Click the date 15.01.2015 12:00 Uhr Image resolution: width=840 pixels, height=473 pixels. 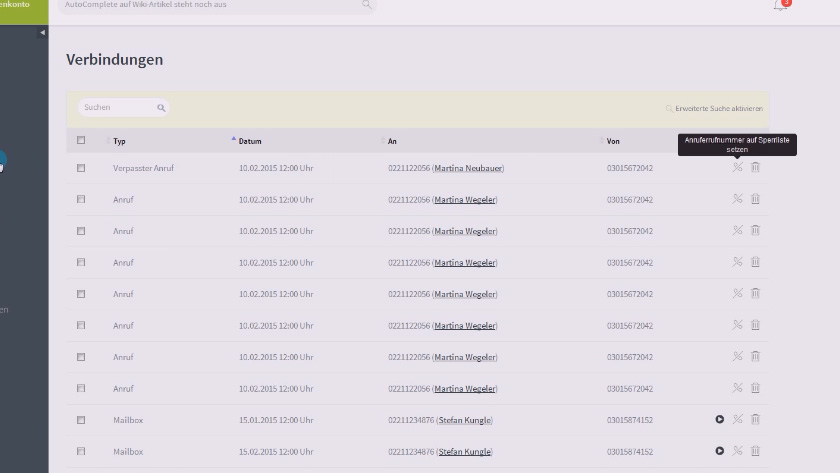pyautogui.click(x=276, y=421)
